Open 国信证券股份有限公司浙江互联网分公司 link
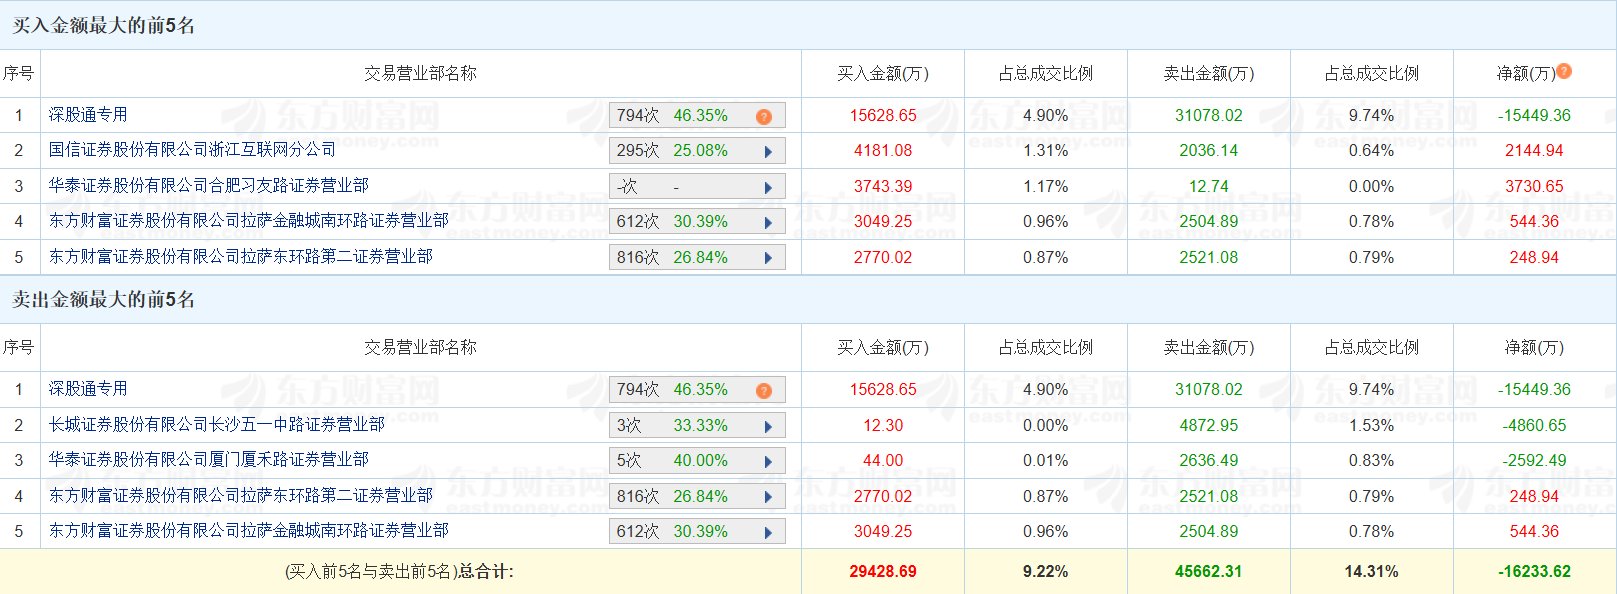Image resolution: width=1617 pixels, height=594 pixels. (192, 150)
